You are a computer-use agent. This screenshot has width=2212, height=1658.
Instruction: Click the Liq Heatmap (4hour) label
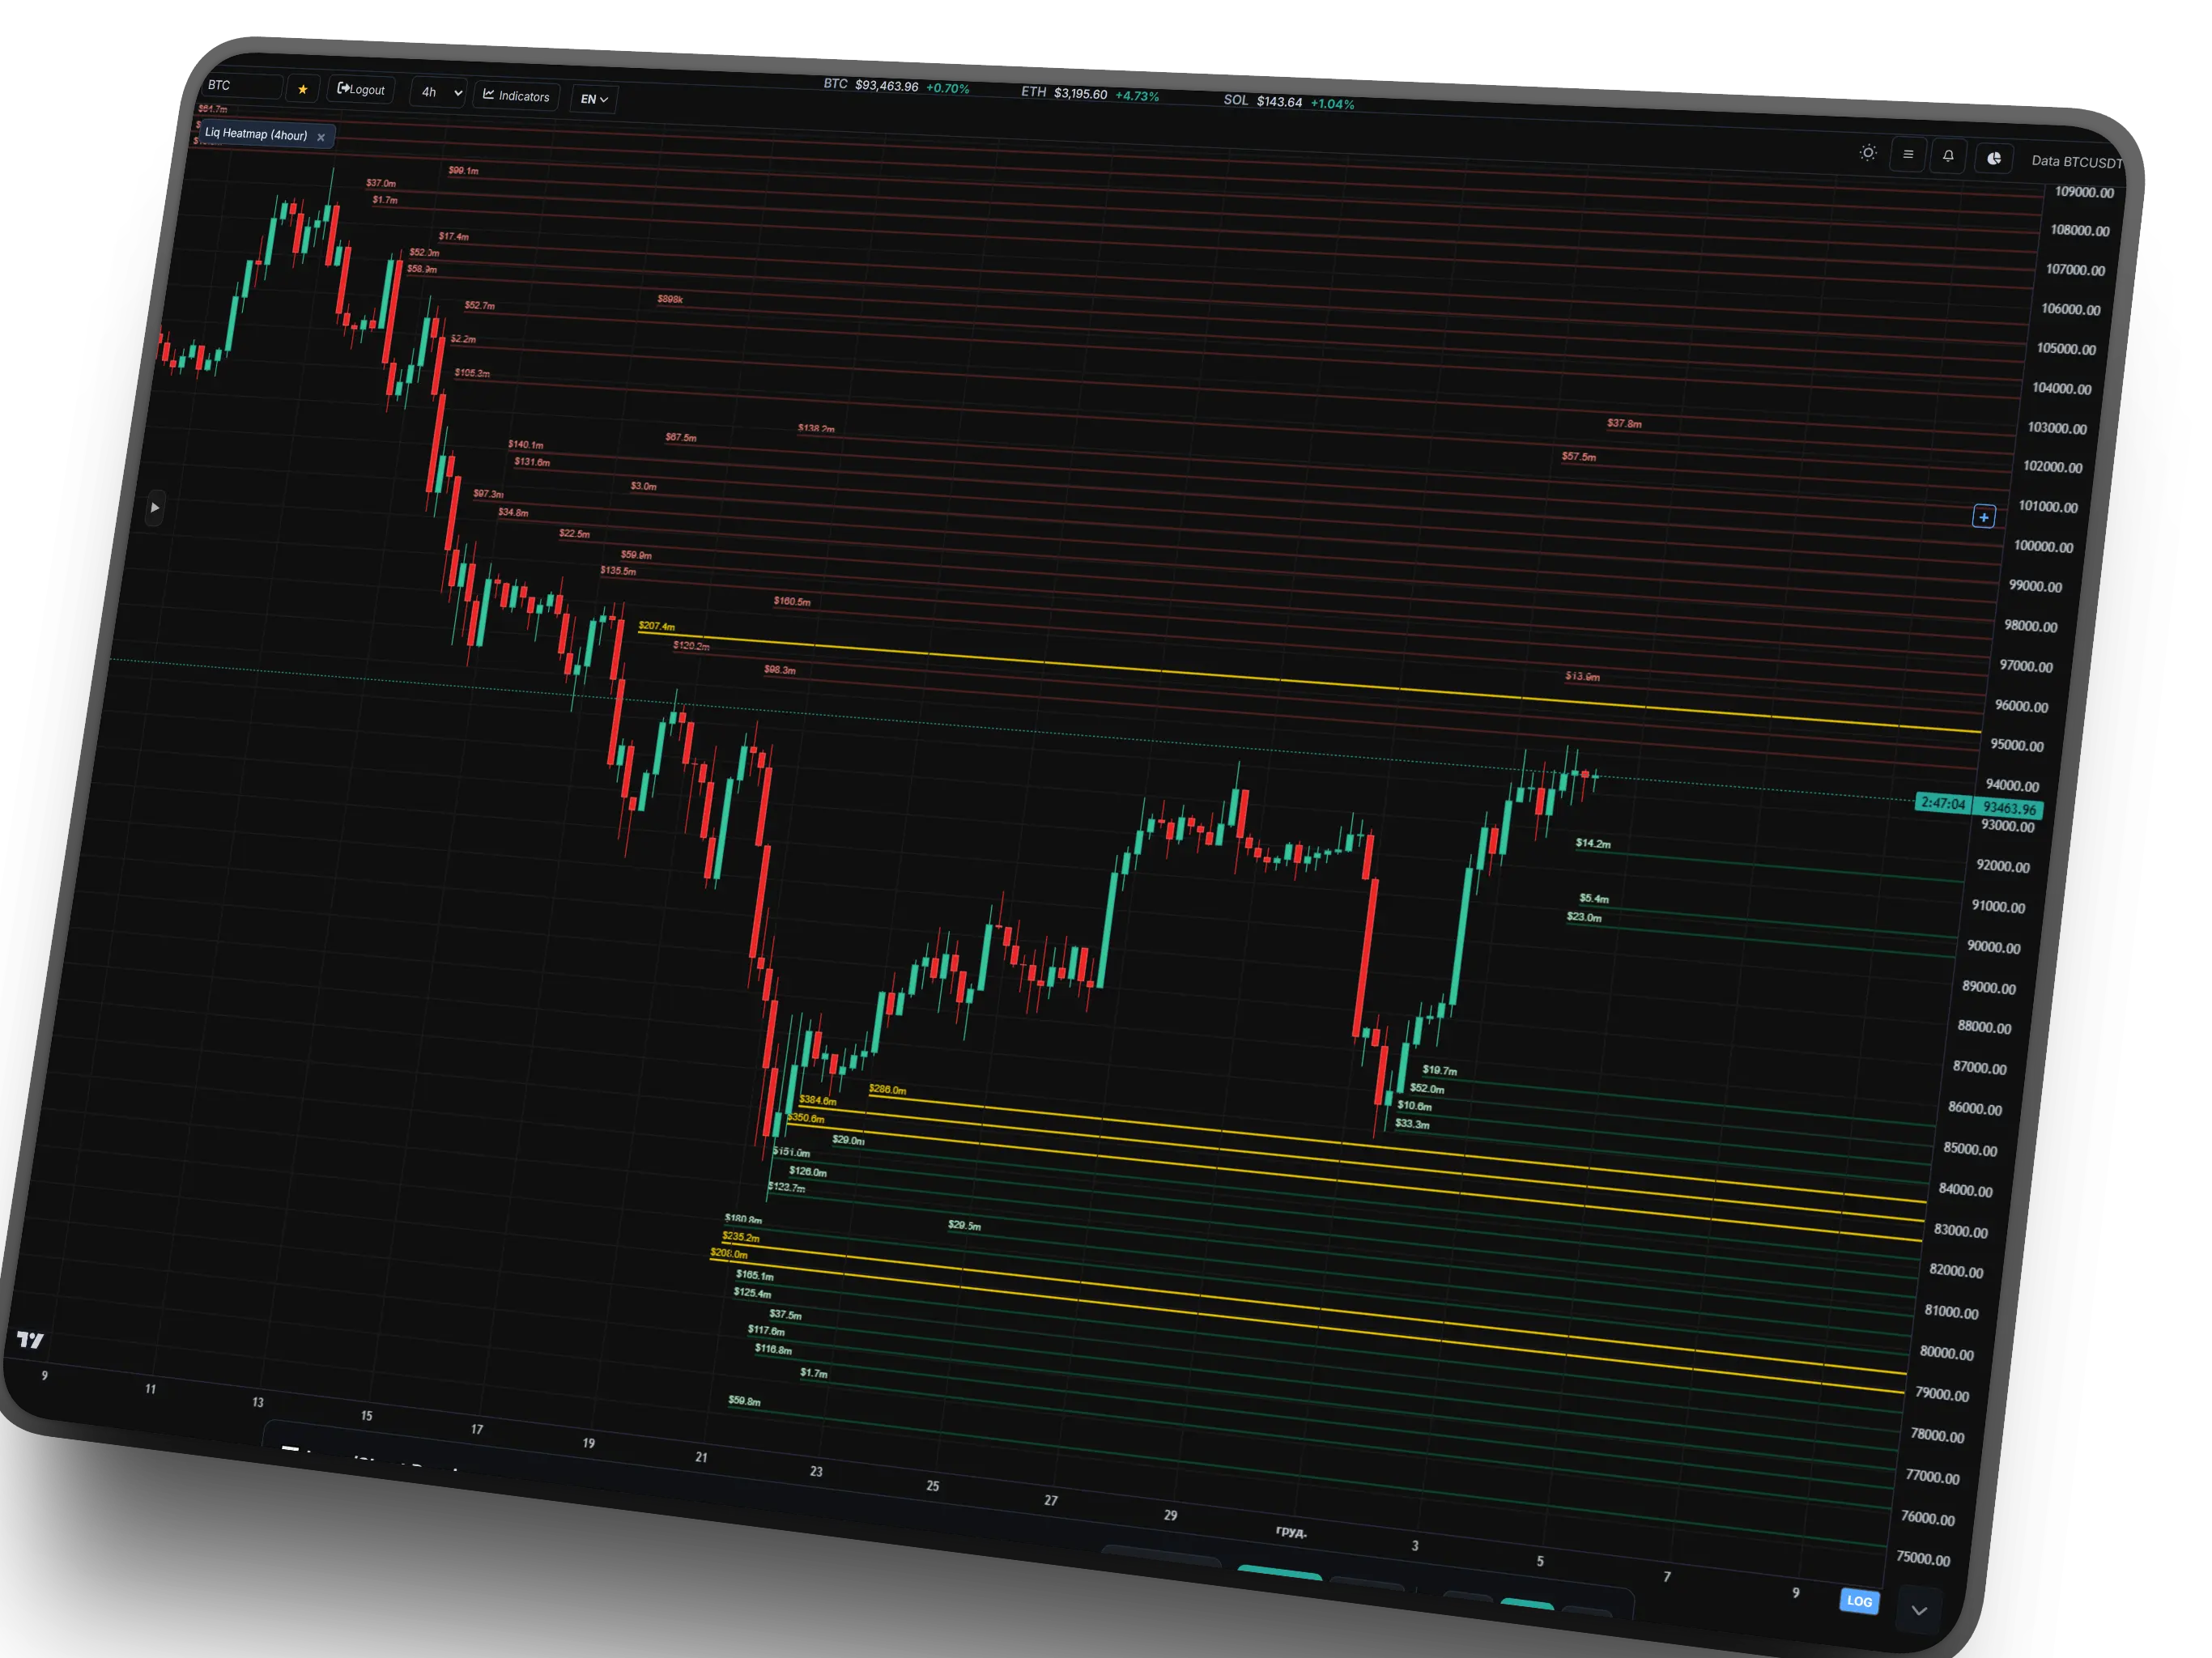coord(255,134)
